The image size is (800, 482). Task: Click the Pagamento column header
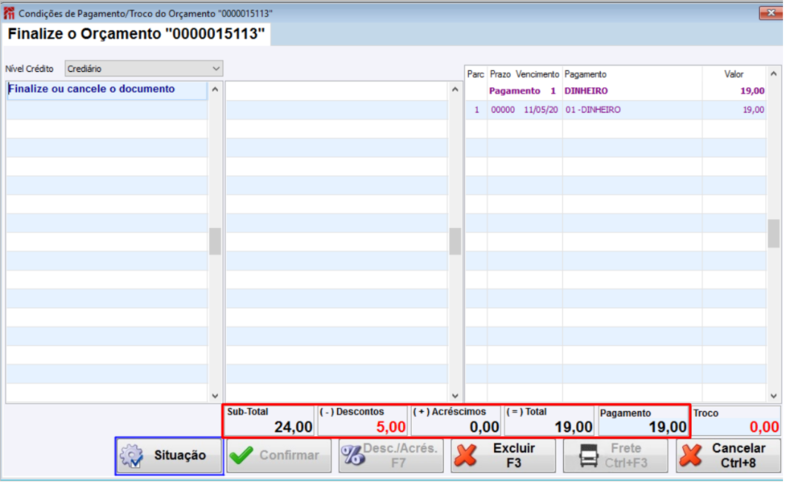[x=585, y=74]
